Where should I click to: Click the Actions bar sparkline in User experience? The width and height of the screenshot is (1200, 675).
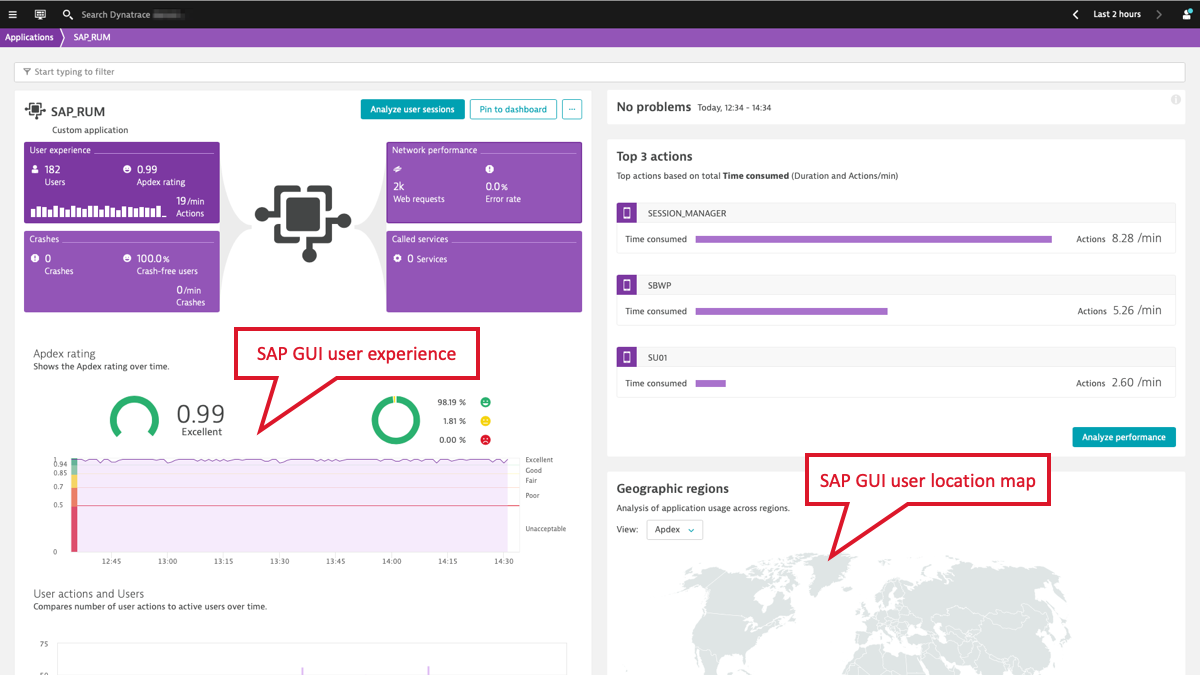coord(96,212)
